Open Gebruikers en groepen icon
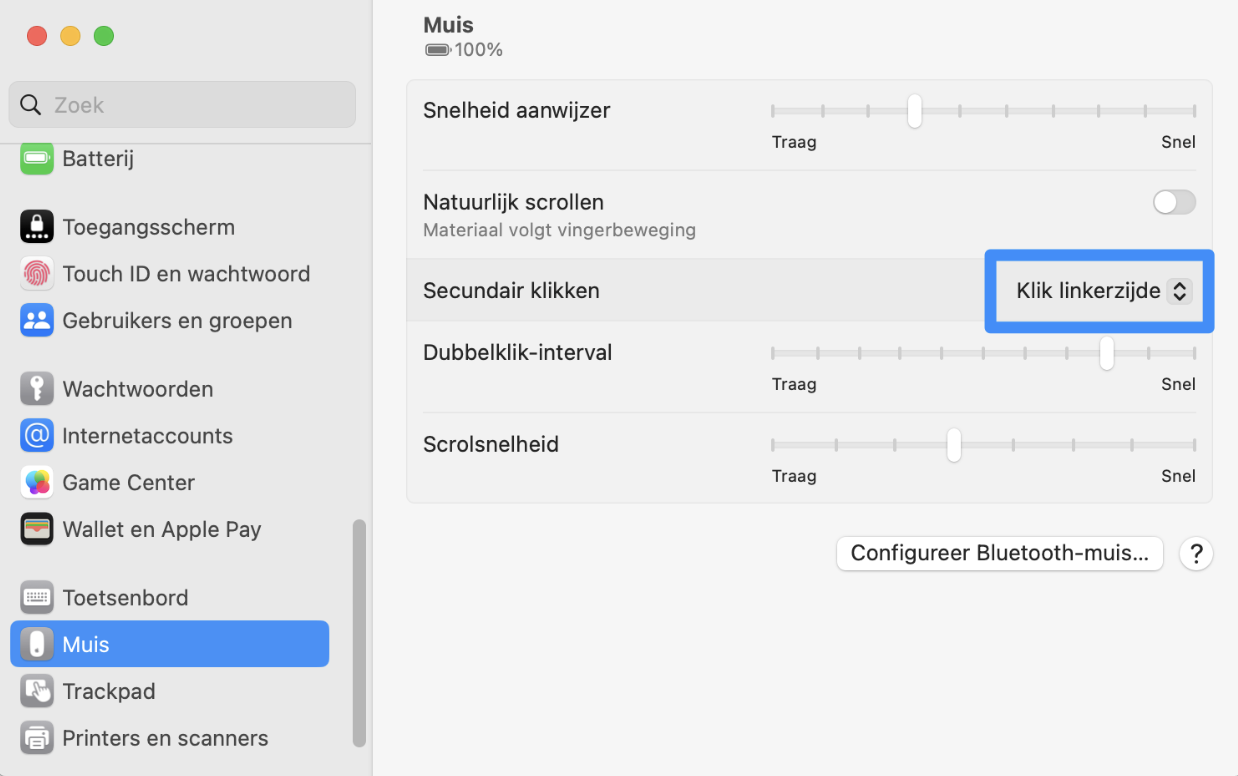The height and width of the screenshot is (776, 1238). (37, 321)
